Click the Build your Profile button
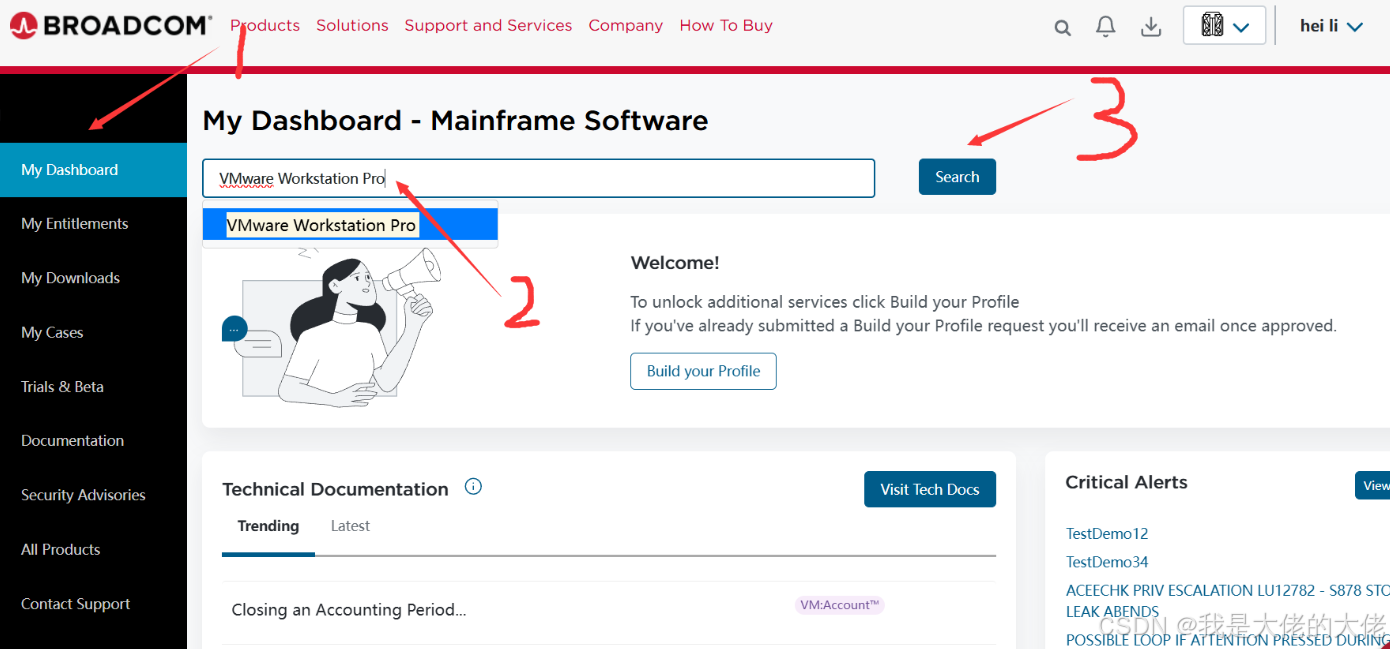The width and height of the screenshot is (1390, 649). pos(703,371)
